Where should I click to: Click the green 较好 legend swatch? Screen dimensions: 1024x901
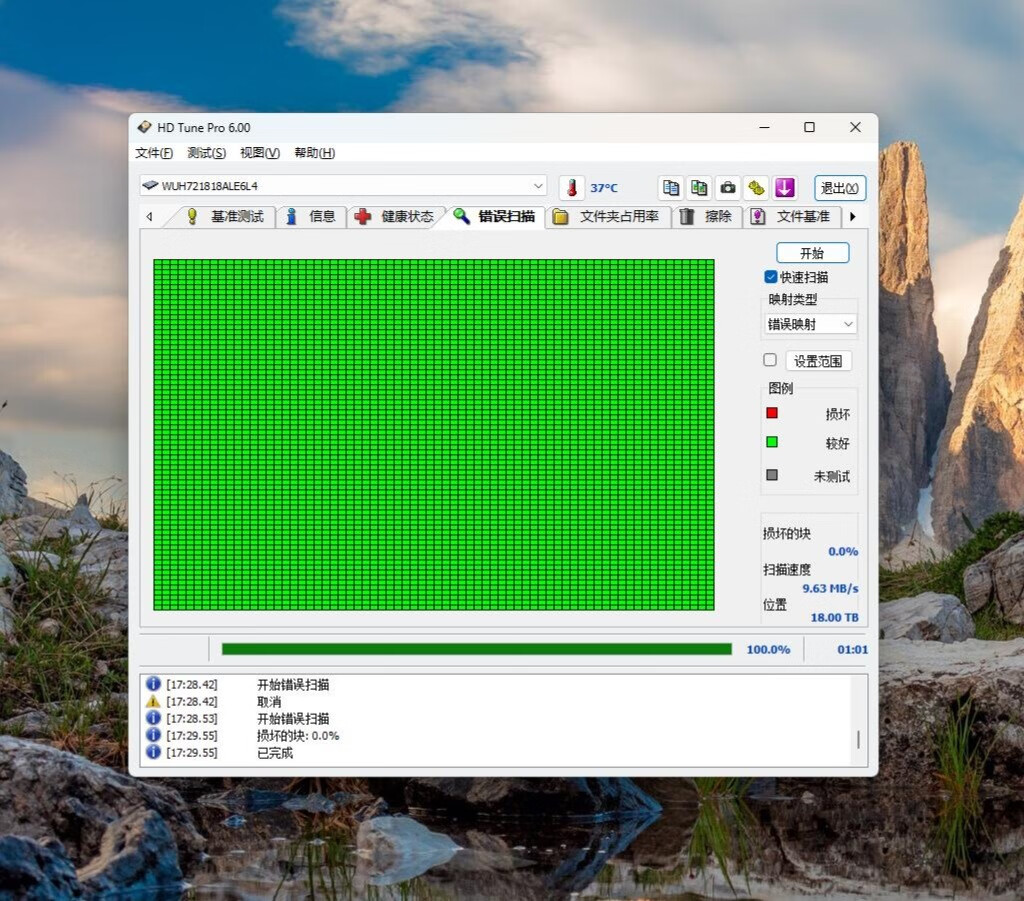[772, 442]
